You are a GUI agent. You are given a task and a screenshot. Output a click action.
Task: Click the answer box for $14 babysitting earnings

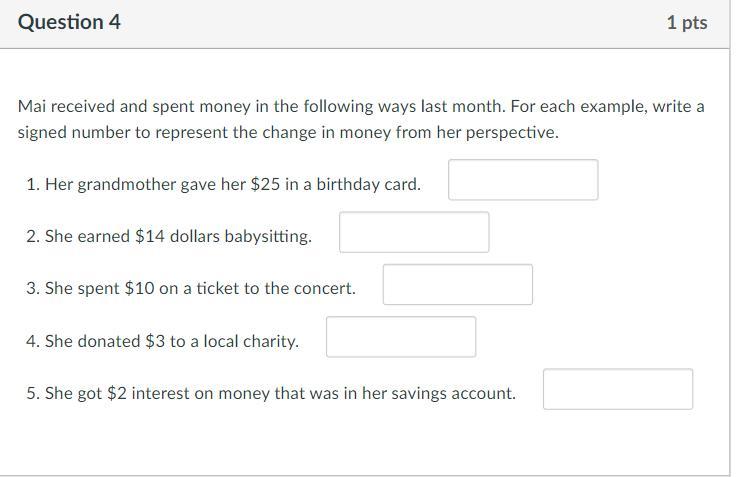point(414,232)
